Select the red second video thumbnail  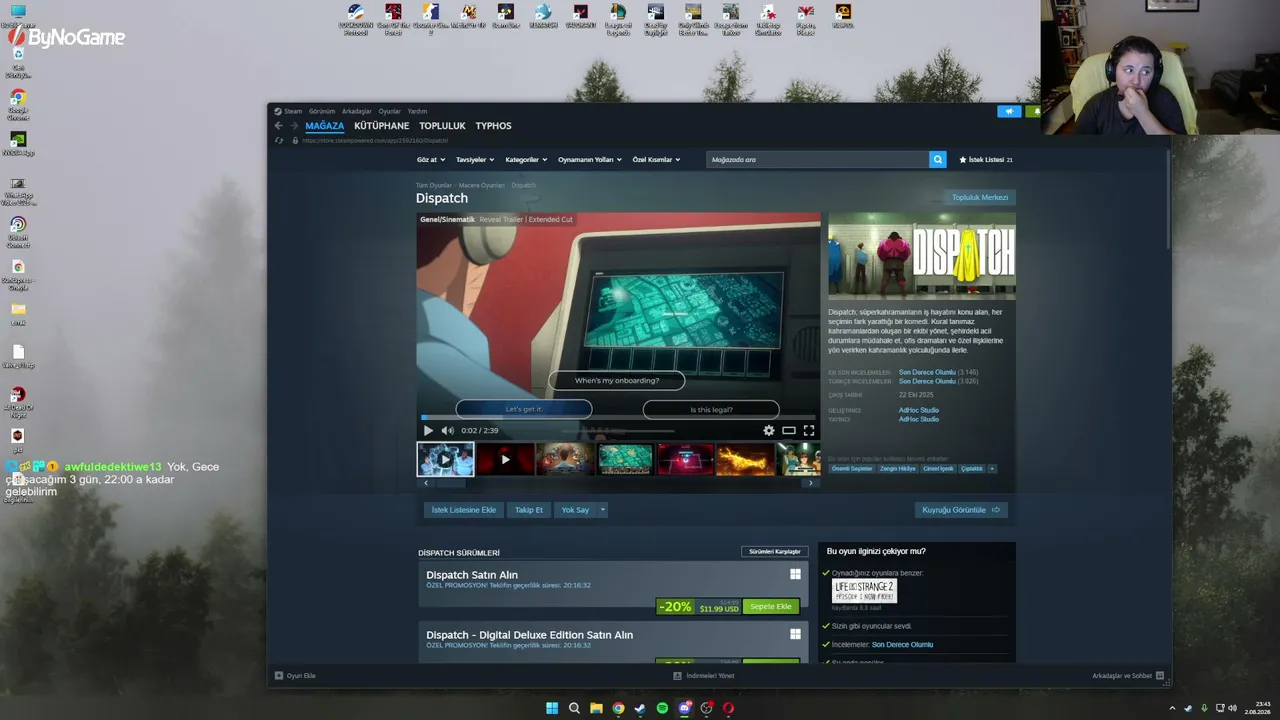coord(505,459)
